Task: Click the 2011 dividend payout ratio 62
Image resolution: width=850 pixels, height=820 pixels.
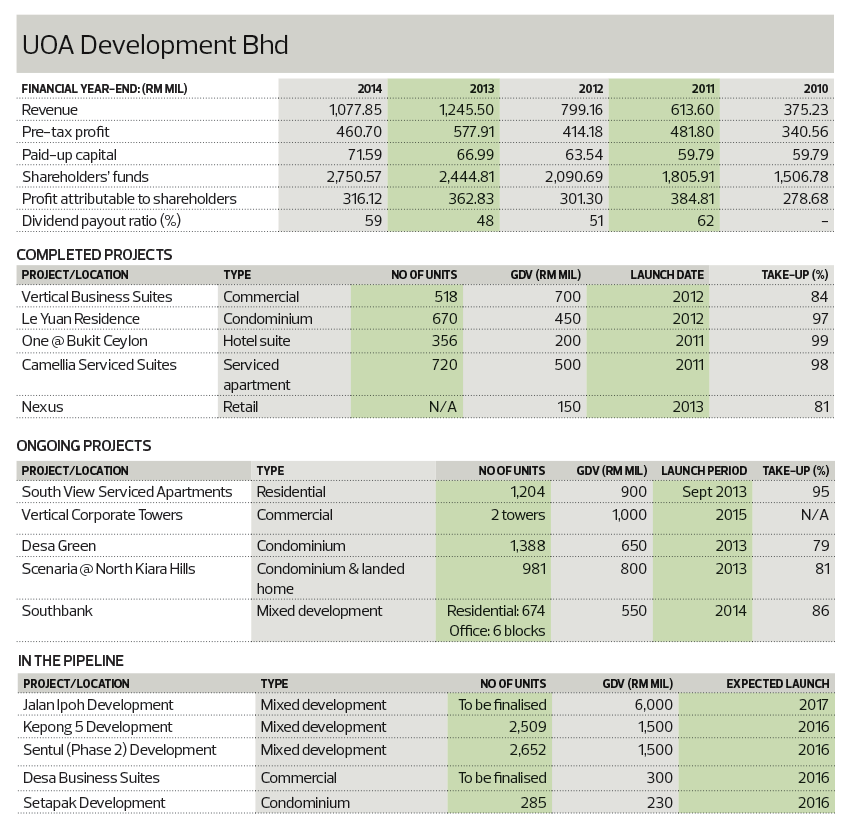Action: pos(705,221)
